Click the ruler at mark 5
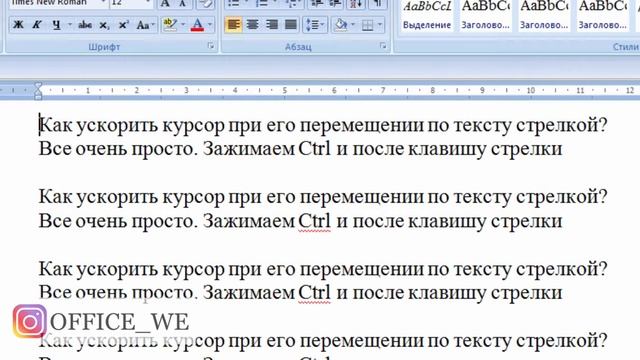The image size is (640, 360). (284, 91)
